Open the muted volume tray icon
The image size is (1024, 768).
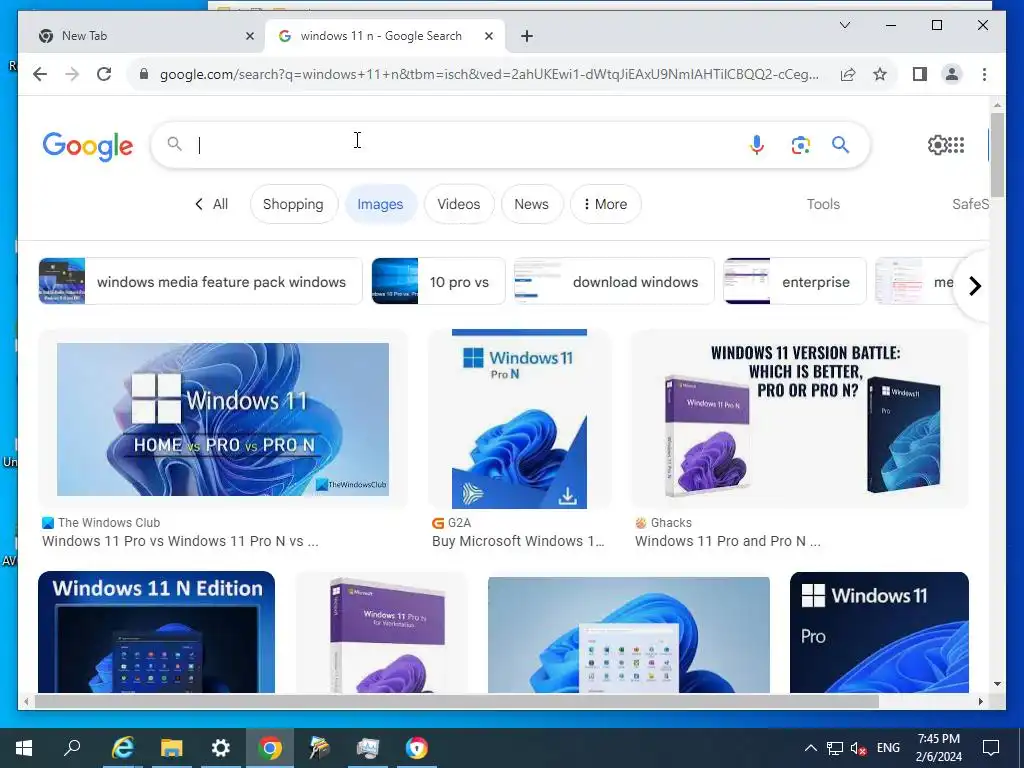pyautogui.click(x=858, y=748)
